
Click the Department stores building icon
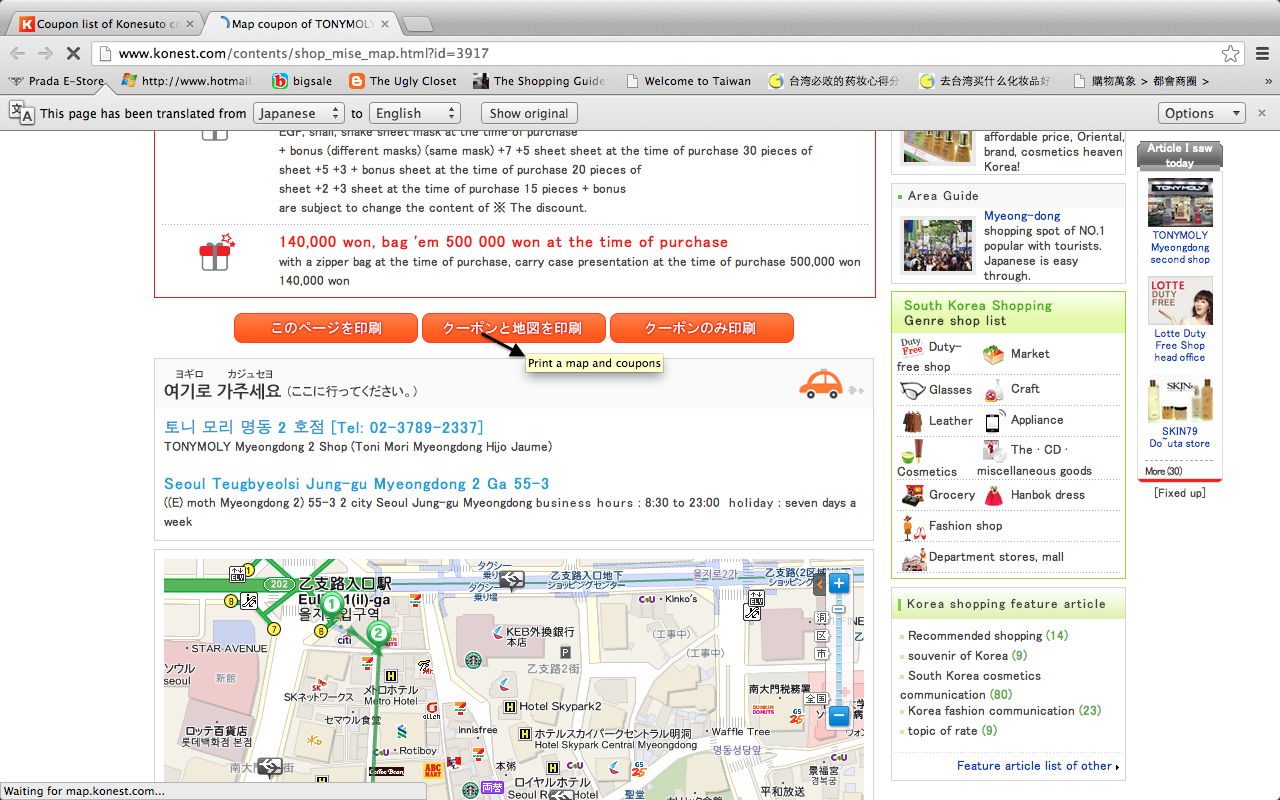[x=913, y=559]
